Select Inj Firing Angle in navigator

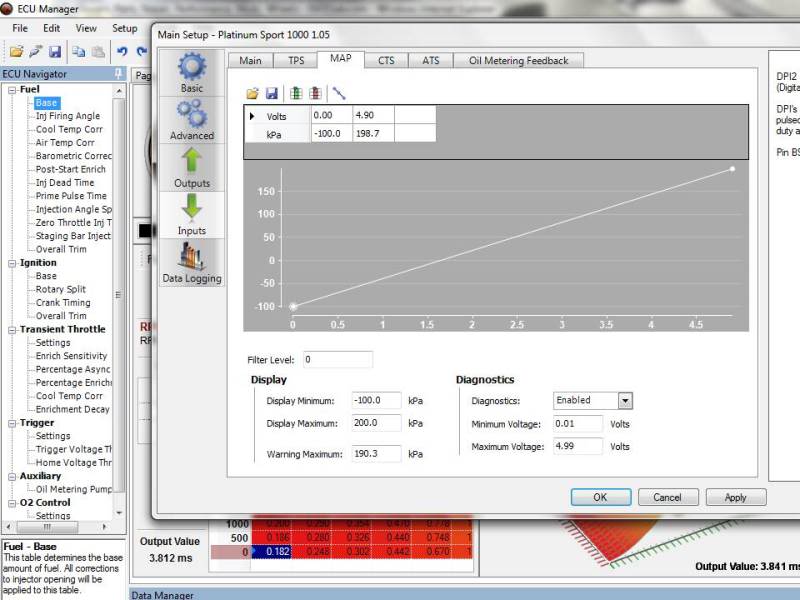tap(68, 116)
